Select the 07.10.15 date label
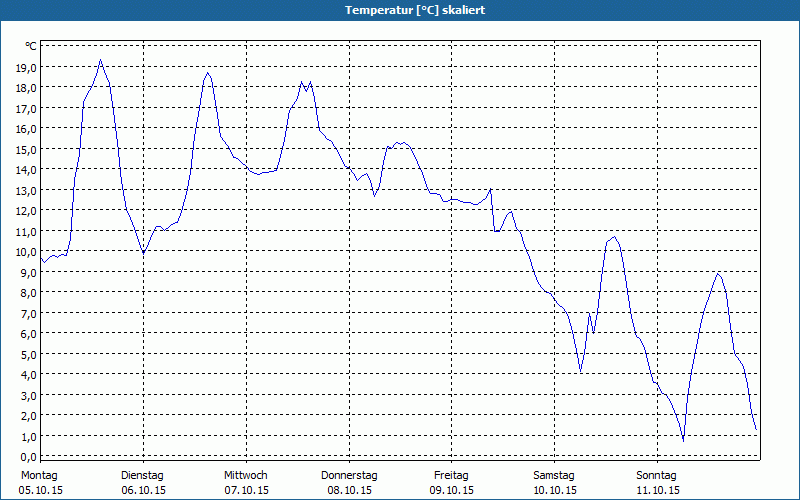The image size is (800, 500). (246, 490)
